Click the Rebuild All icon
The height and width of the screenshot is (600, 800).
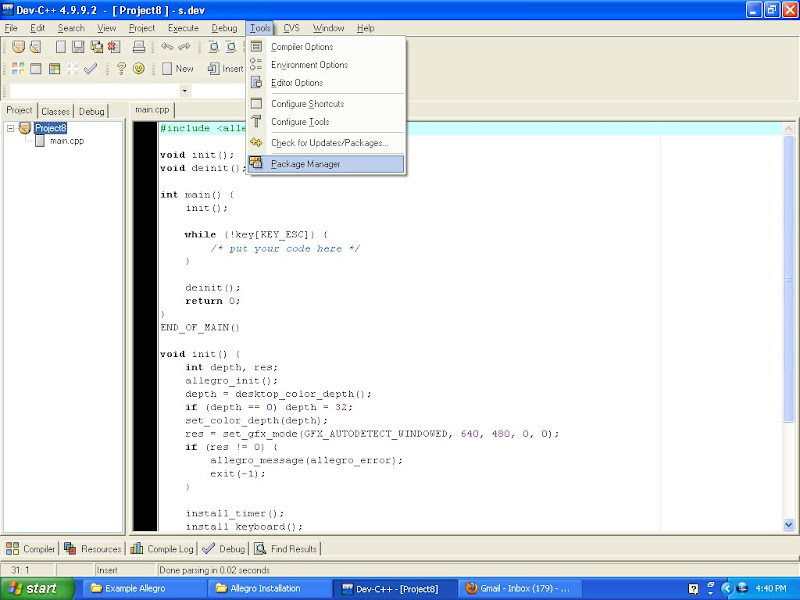tap(72, 68)
